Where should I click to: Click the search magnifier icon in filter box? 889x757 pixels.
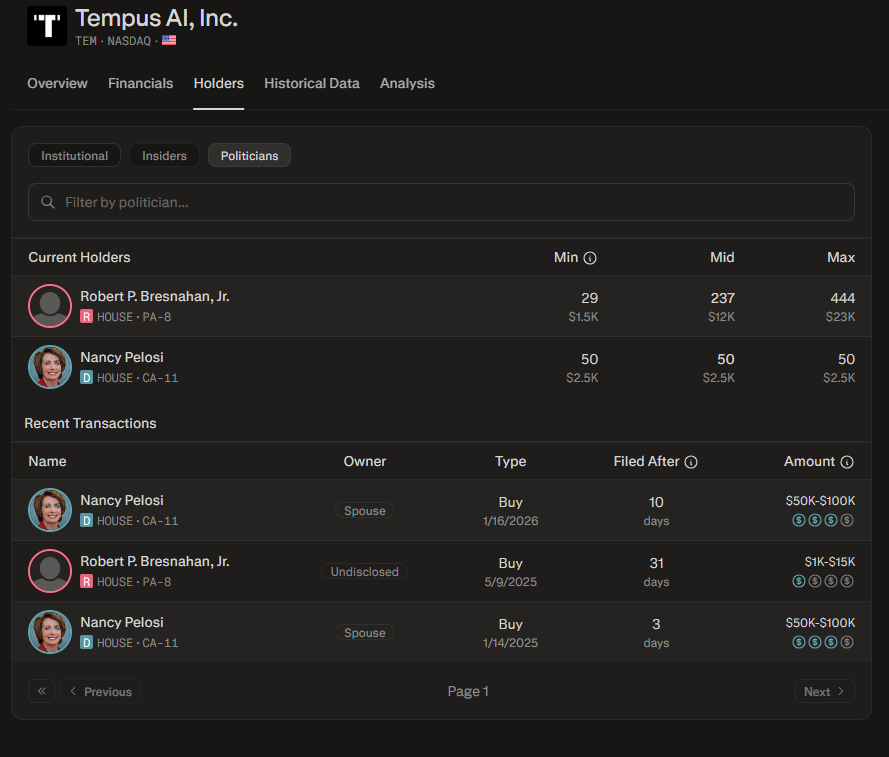point(48,202)
